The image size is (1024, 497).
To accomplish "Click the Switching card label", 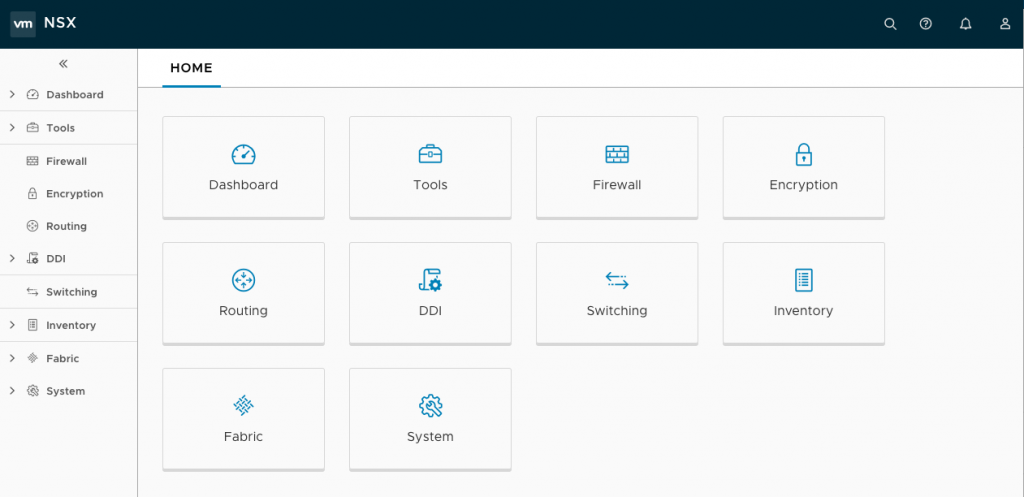I will coord(617,311).
